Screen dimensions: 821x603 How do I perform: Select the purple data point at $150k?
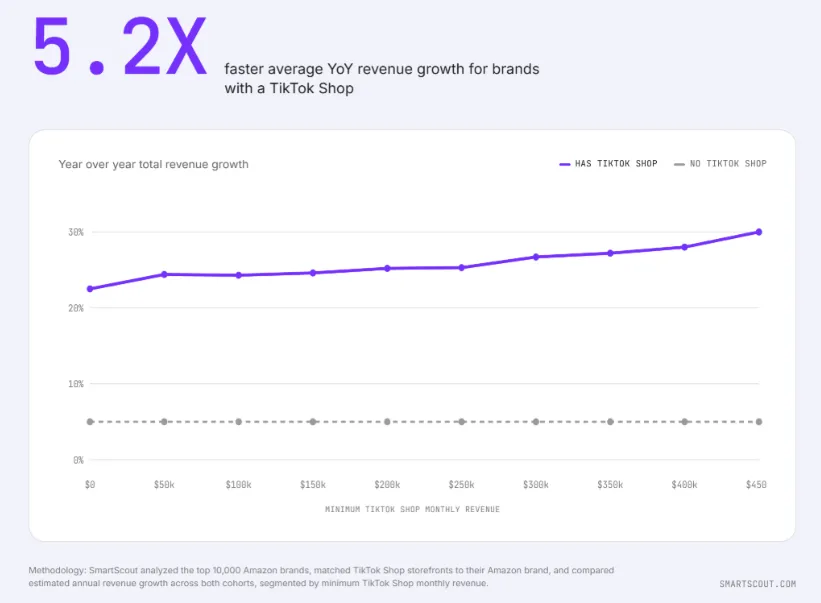313,273
